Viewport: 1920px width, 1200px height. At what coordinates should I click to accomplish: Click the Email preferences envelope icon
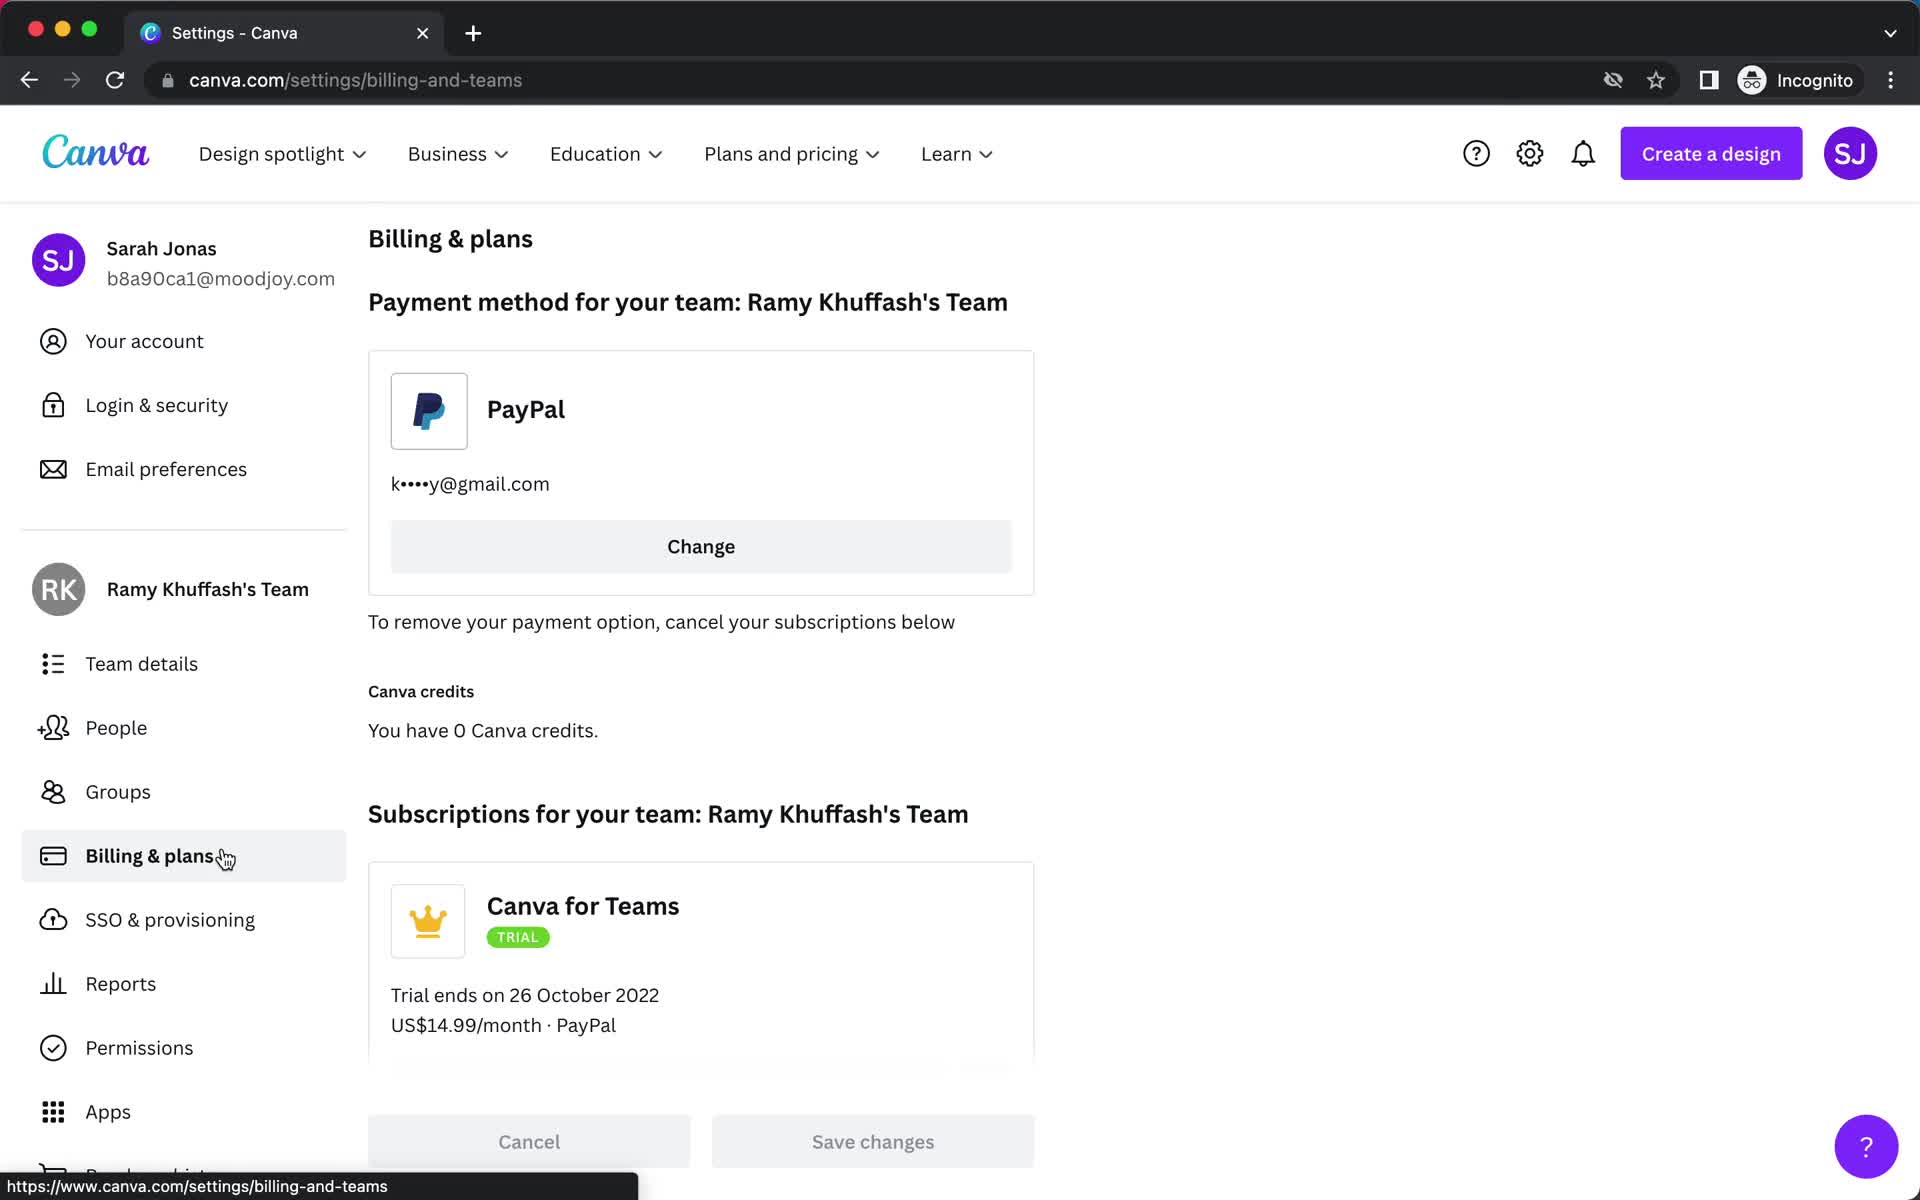pos(53,470)
